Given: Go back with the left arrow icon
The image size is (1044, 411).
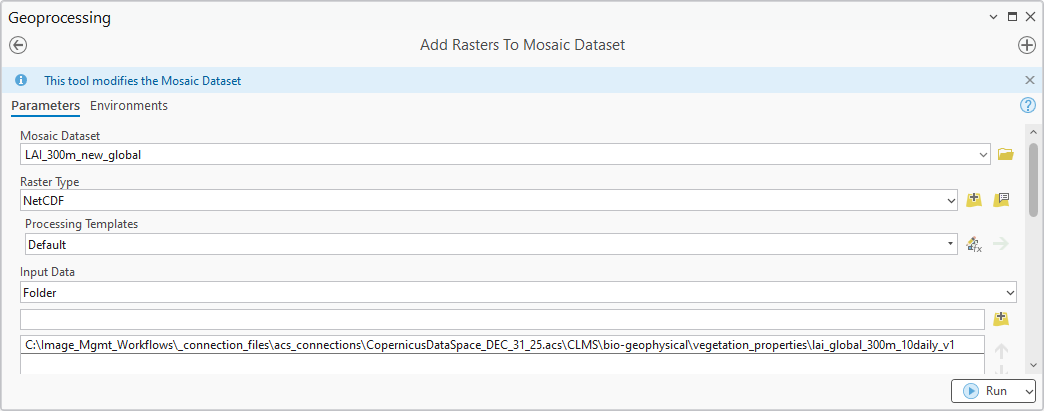Looking at the screenshot, I should pyautogui.click(x=18, y=45).
